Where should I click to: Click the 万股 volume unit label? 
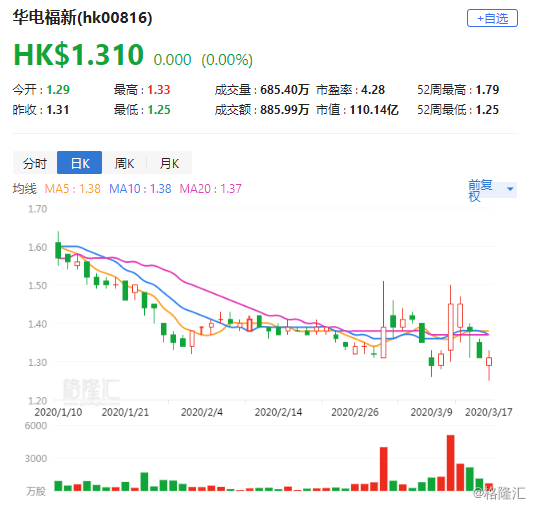[36, 491]
